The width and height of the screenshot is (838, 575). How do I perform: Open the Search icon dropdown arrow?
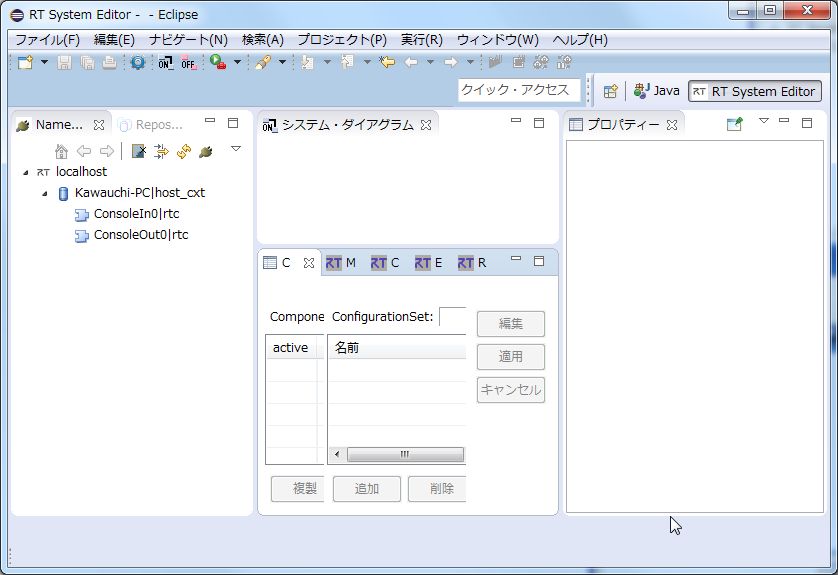click(x=282, y=63)
